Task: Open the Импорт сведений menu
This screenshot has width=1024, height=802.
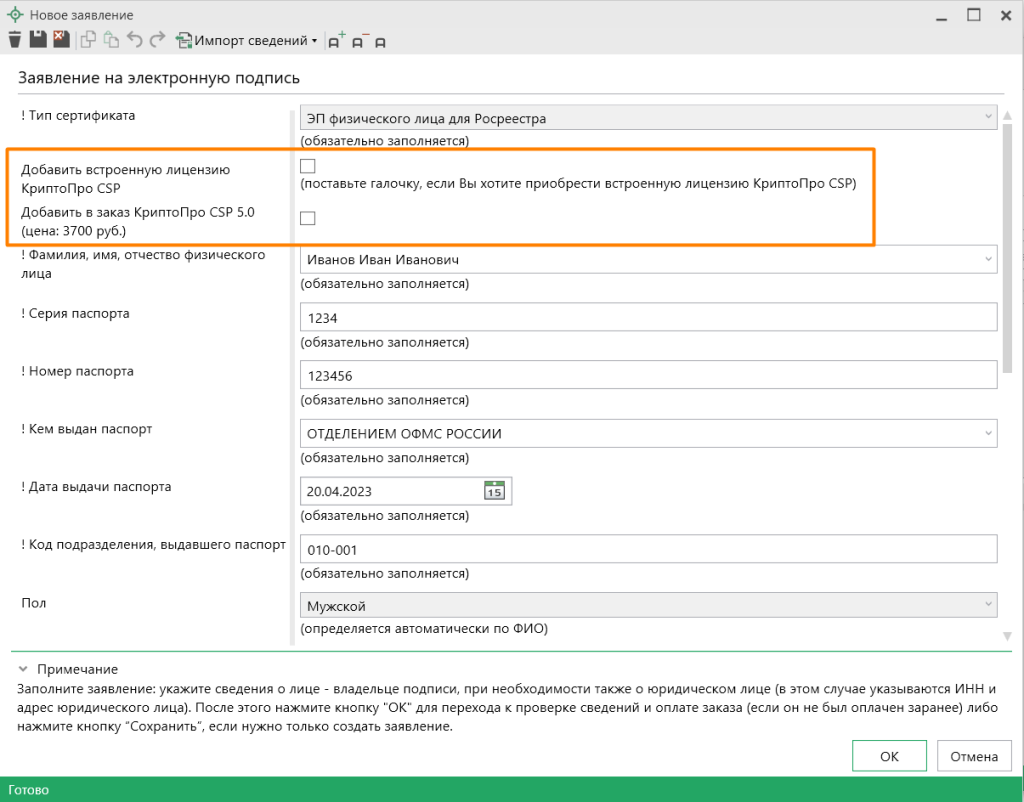Action: click(x=247, y=41)
